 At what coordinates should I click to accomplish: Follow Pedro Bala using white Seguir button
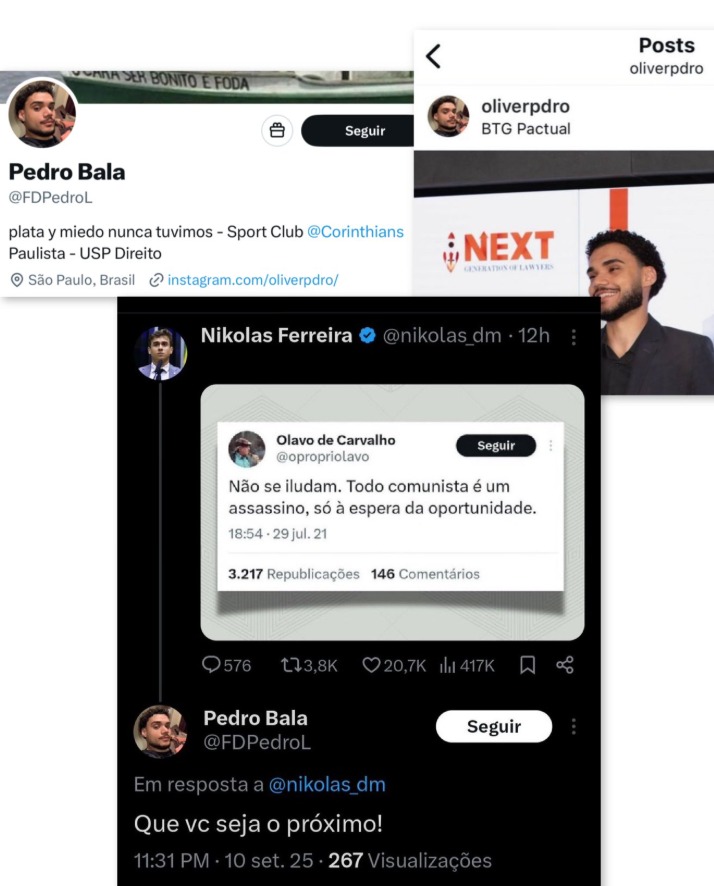(x=494, y=727)
